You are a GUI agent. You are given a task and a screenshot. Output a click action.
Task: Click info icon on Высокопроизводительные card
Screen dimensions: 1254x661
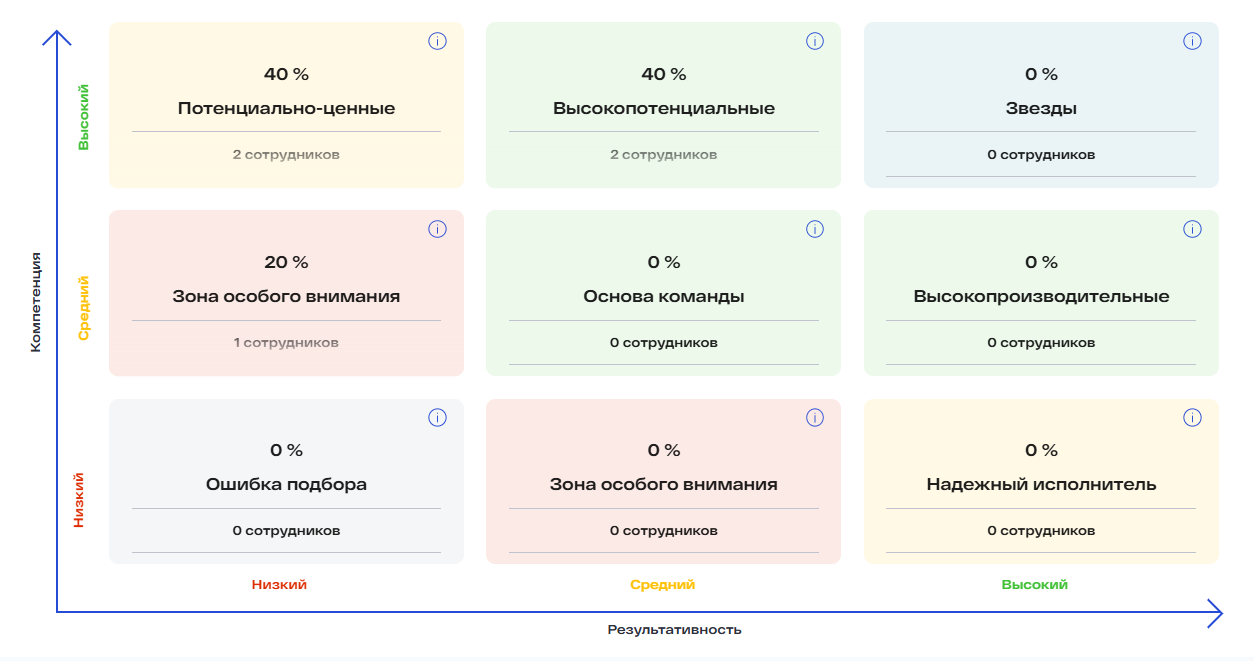click(1192, 229)
